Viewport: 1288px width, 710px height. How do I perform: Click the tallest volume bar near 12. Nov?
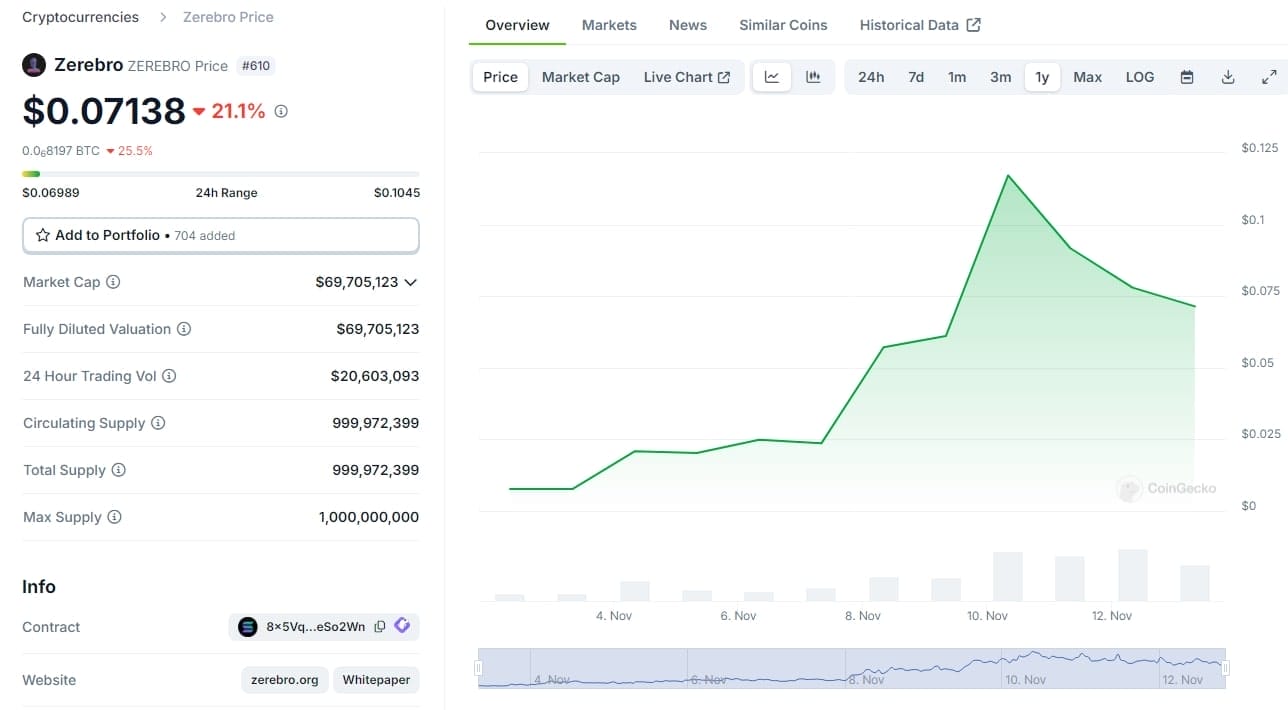coord(1133,575)
